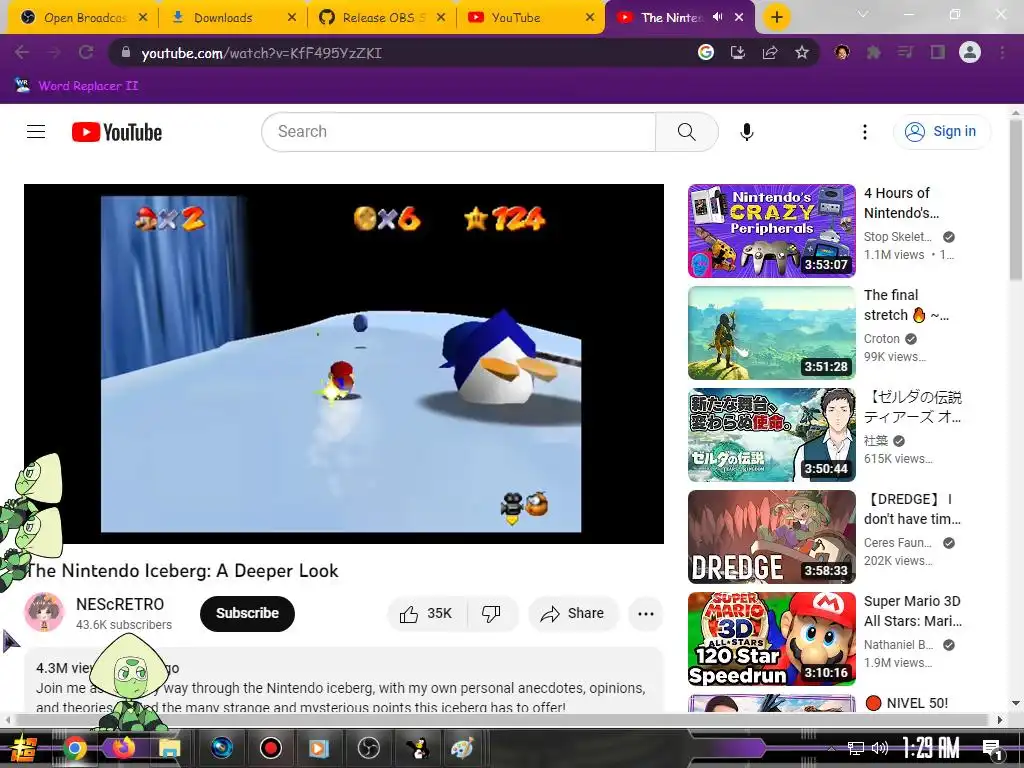Open Nintendo's Crazy Peripherals thumbnail

pos(771,231)
